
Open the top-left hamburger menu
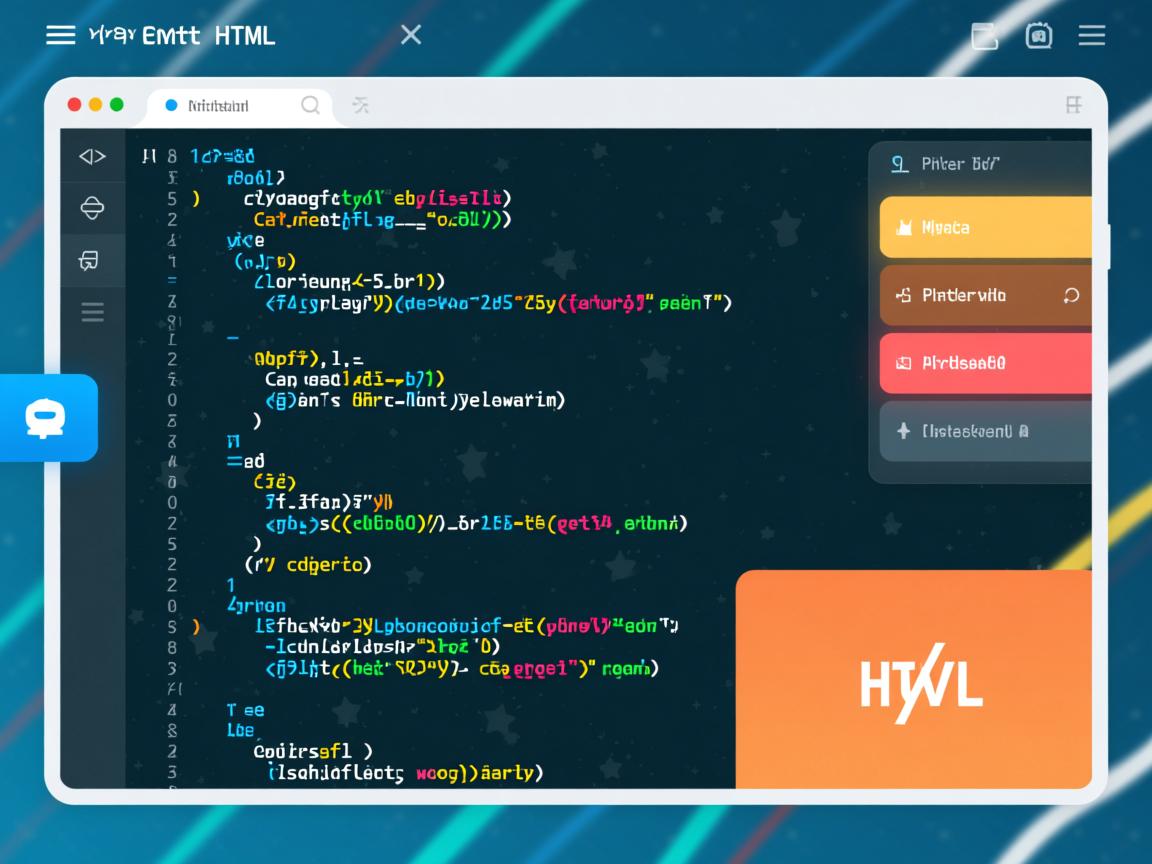(61, 35)
